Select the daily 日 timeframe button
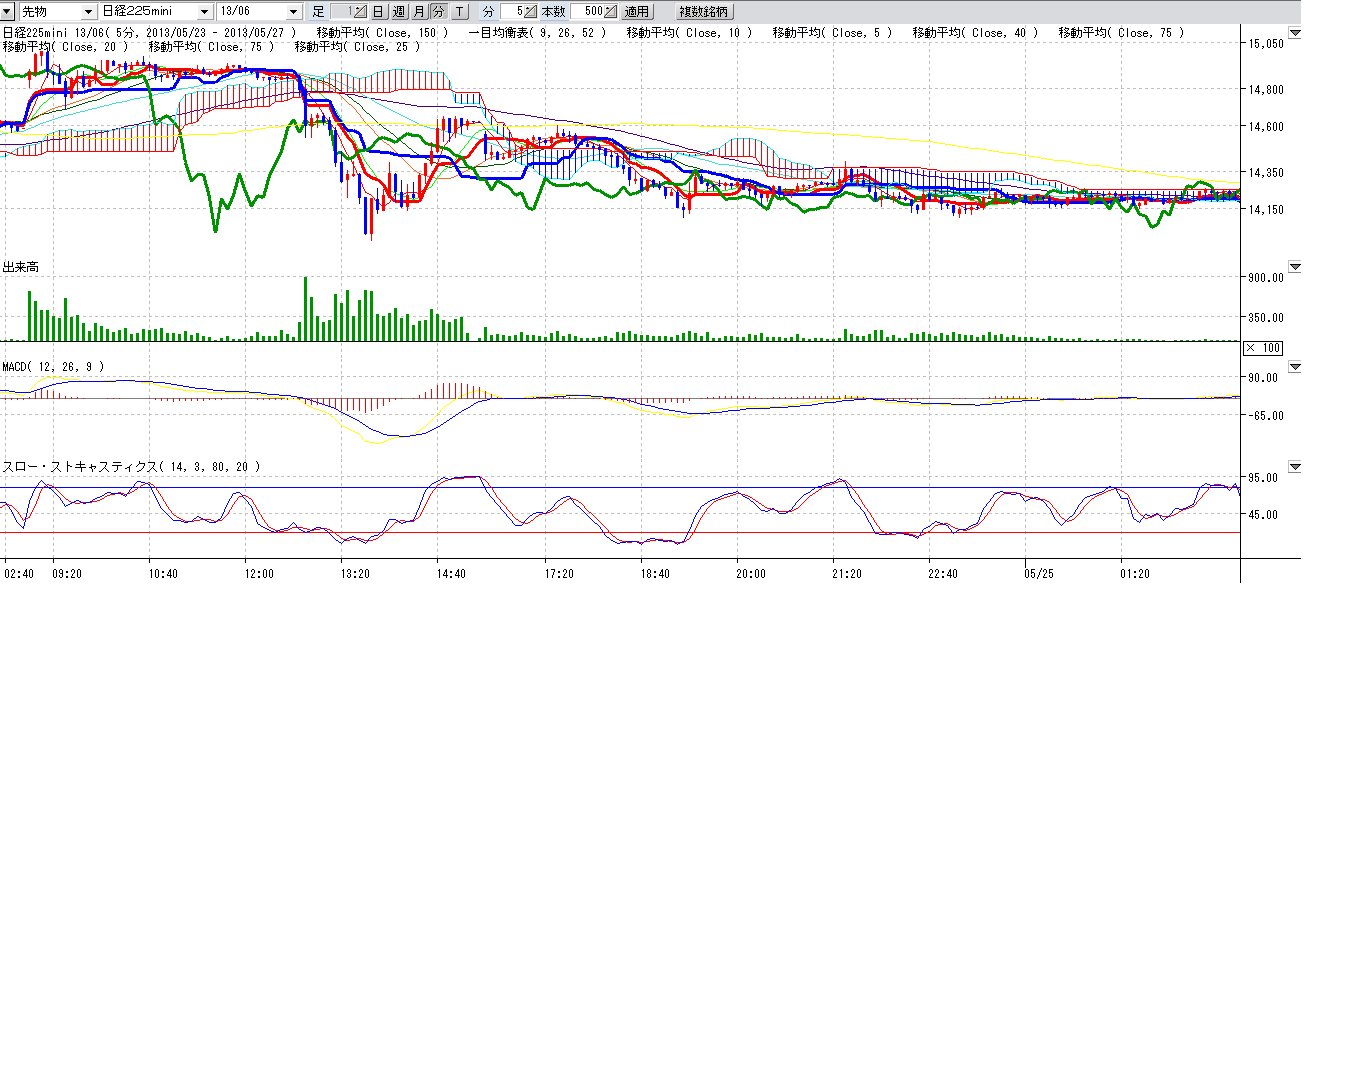Image resolution: width=1366 pixels, height=1070 pixels. pyautogui.click(x=378, y=12)
